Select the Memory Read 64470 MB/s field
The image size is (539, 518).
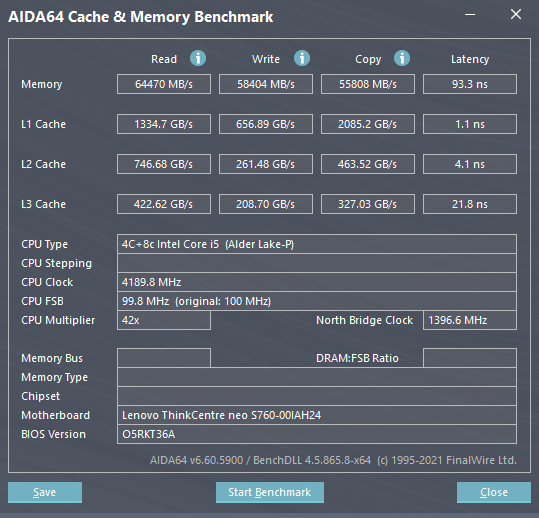point(164,84)
